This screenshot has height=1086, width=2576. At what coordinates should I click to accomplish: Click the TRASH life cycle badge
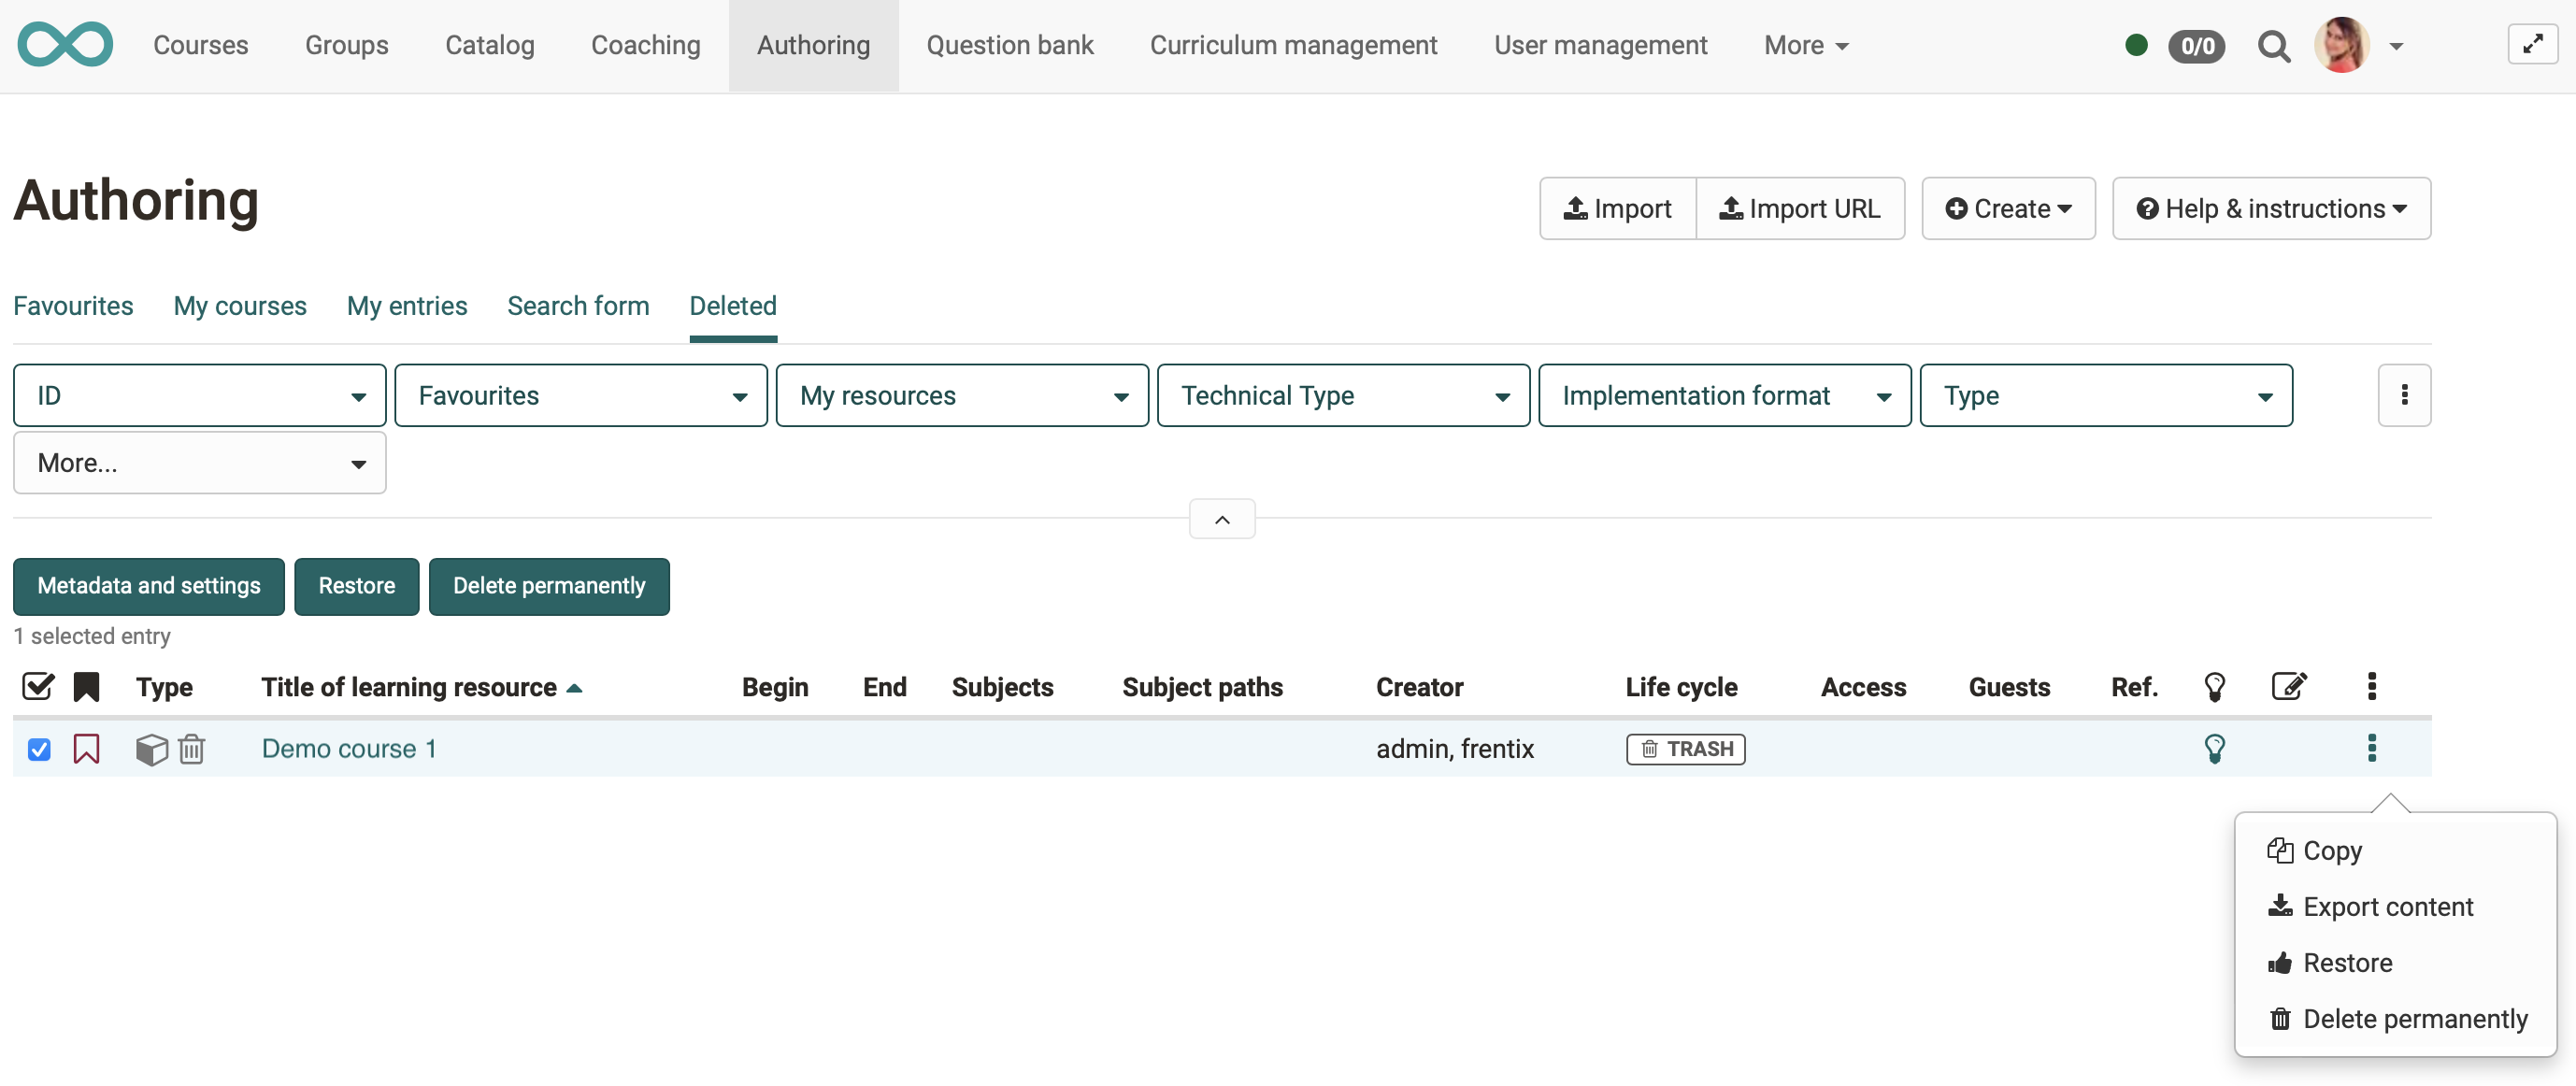(x=1685, y=749)
